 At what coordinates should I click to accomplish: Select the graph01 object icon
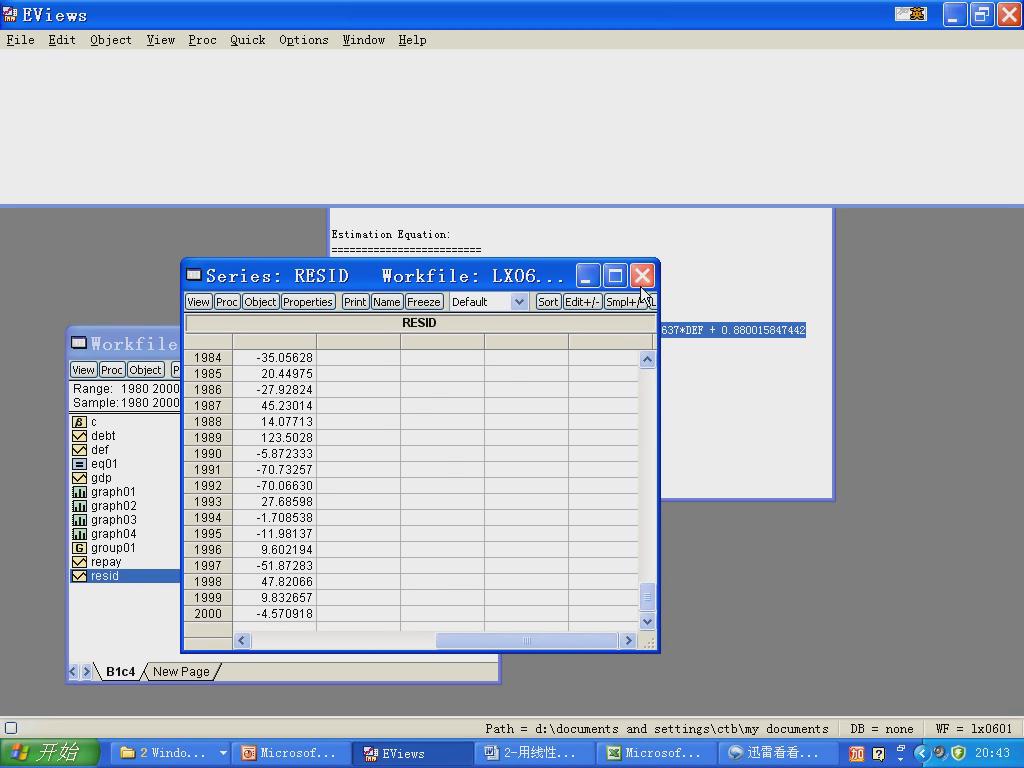tap(79, 492)
